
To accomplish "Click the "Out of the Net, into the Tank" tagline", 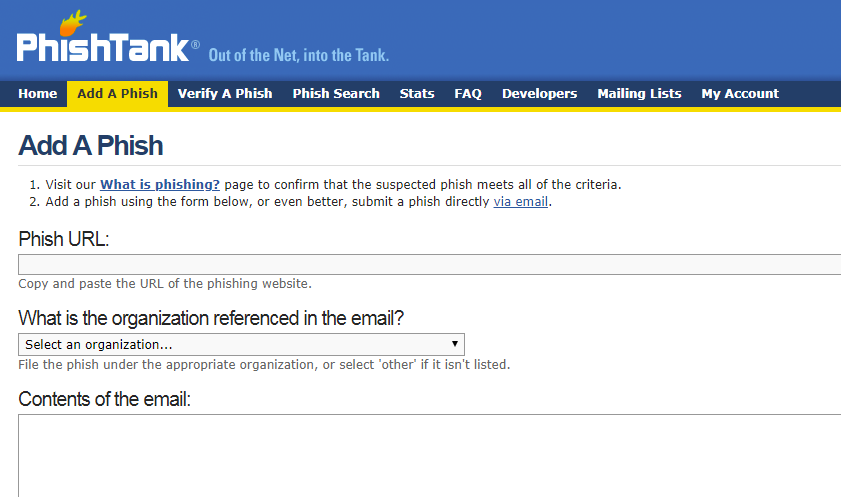I will [x=299, y=55].
